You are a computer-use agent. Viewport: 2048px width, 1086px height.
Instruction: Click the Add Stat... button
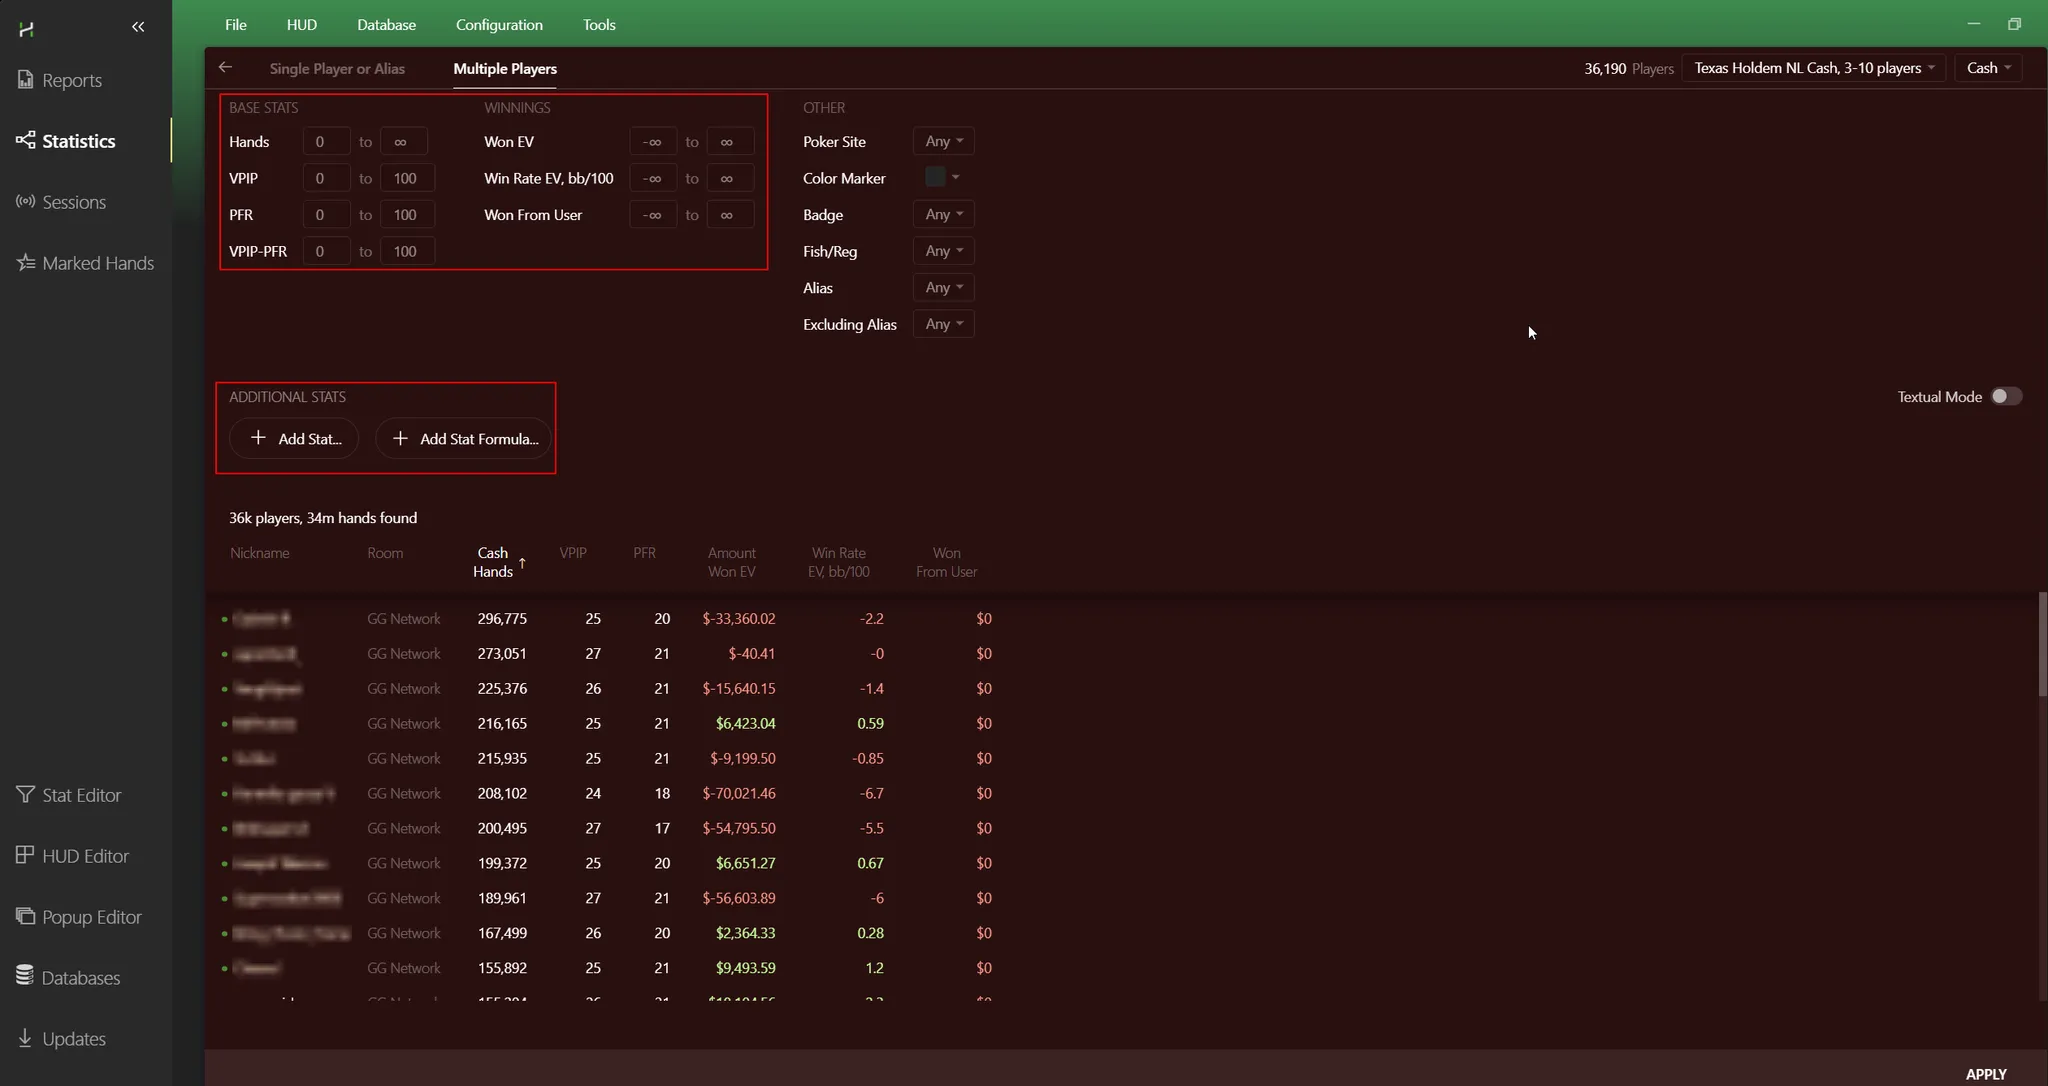tap(294, 438)
